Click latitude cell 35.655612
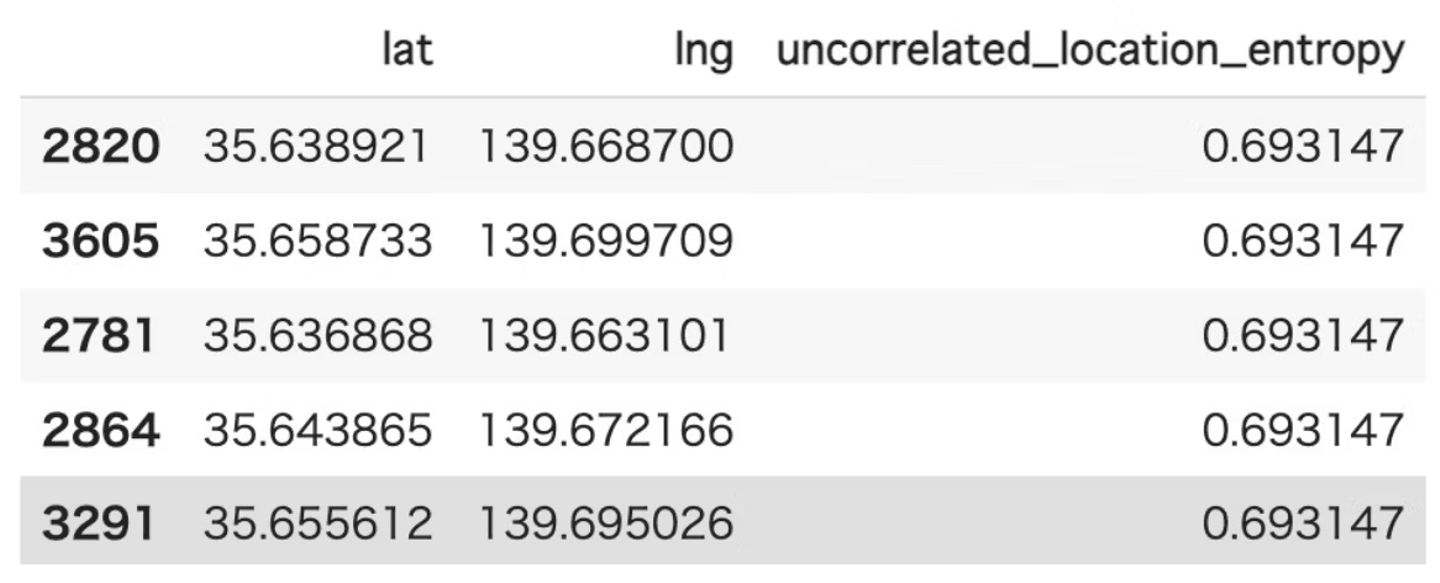This screenshot has width=1440, height=583. 317,524
